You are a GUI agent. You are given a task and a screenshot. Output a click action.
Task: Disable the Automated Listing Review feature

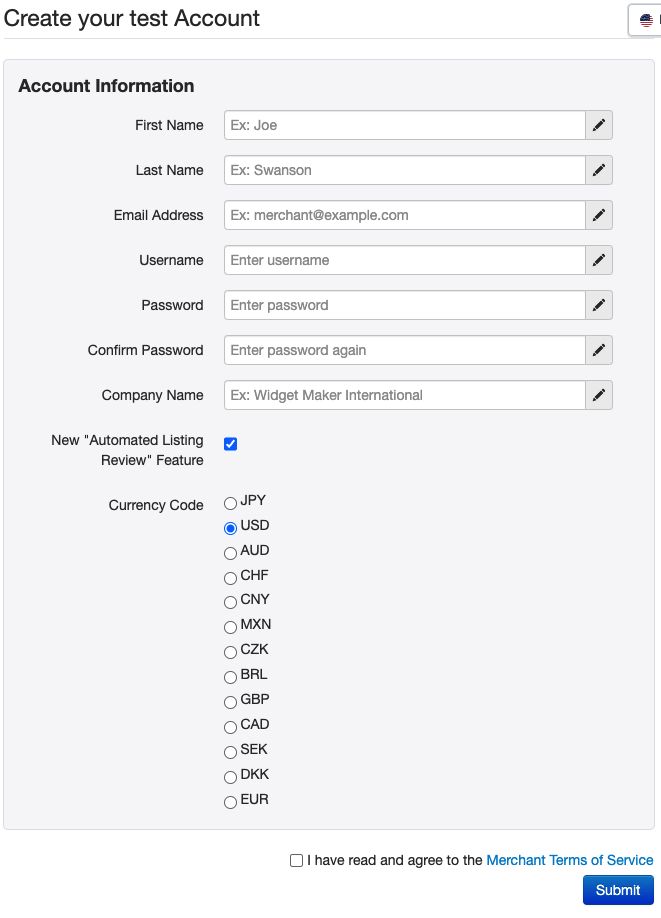[x=230, y=443]
